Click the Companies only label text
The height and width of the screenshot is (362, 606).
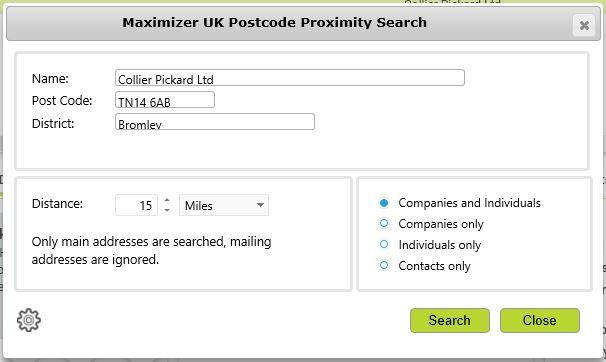[441, 224]
